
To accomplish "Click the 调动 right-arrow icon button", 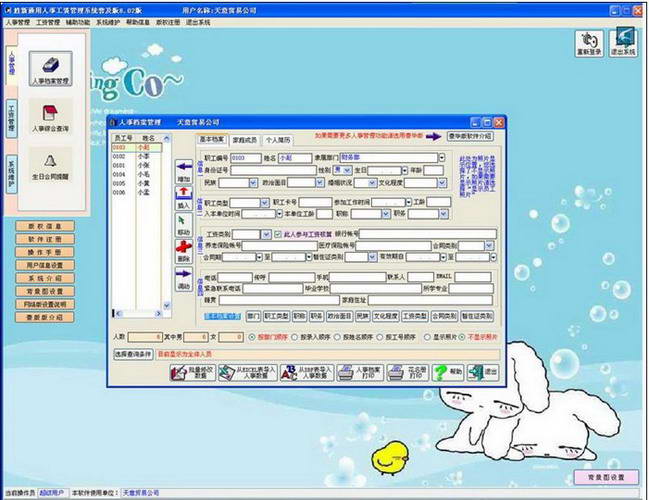I will [184, 279].
